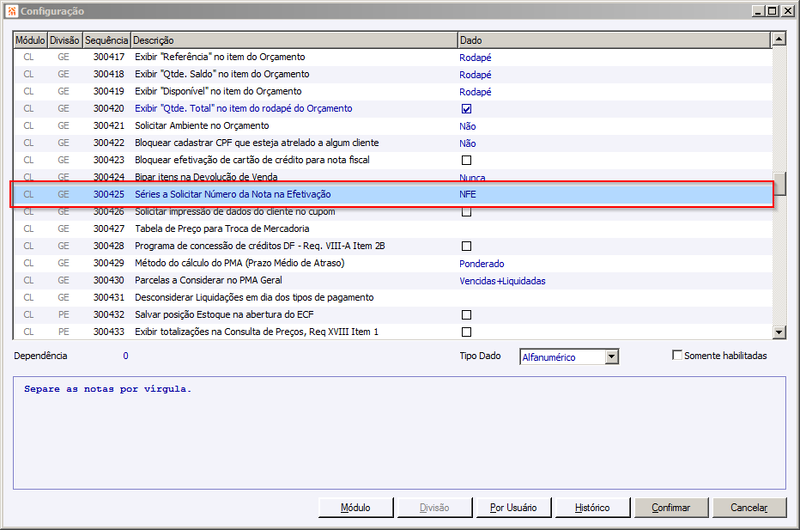The image size is (800, 530).
Task: Click the Vencidas+Liquidadas value
Action: click(x=502, y=281)
